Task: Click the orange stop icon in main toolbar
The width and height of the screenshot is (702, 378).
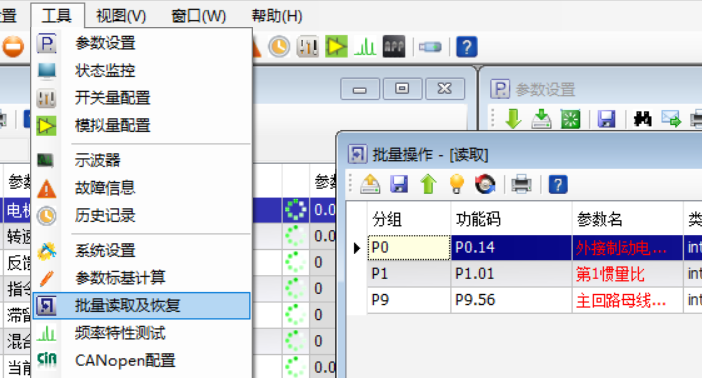Action: tap(13, 47)
